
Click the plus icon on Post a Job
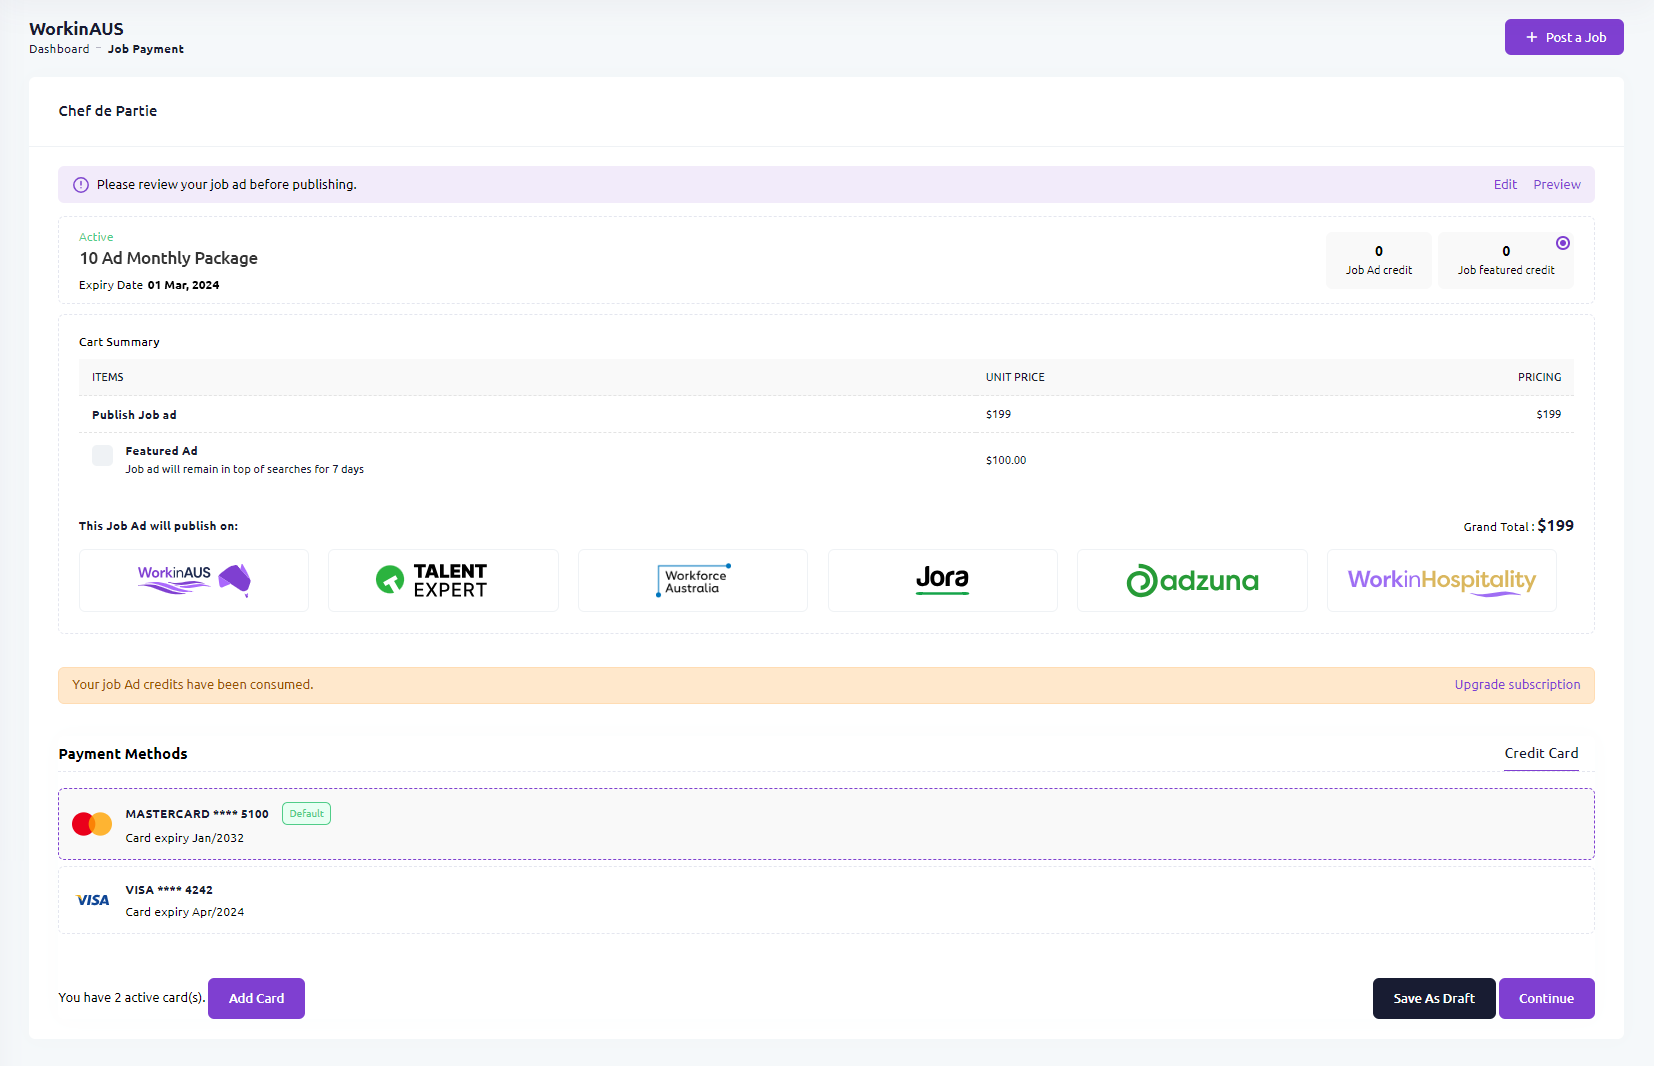(1531, 37)
